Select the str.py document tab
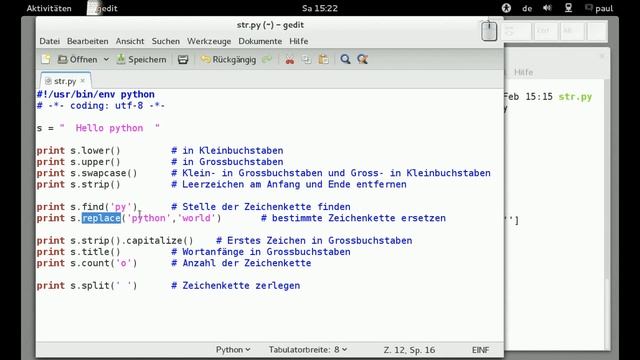The height and width of the screenshot is (360, 640). 65,81
